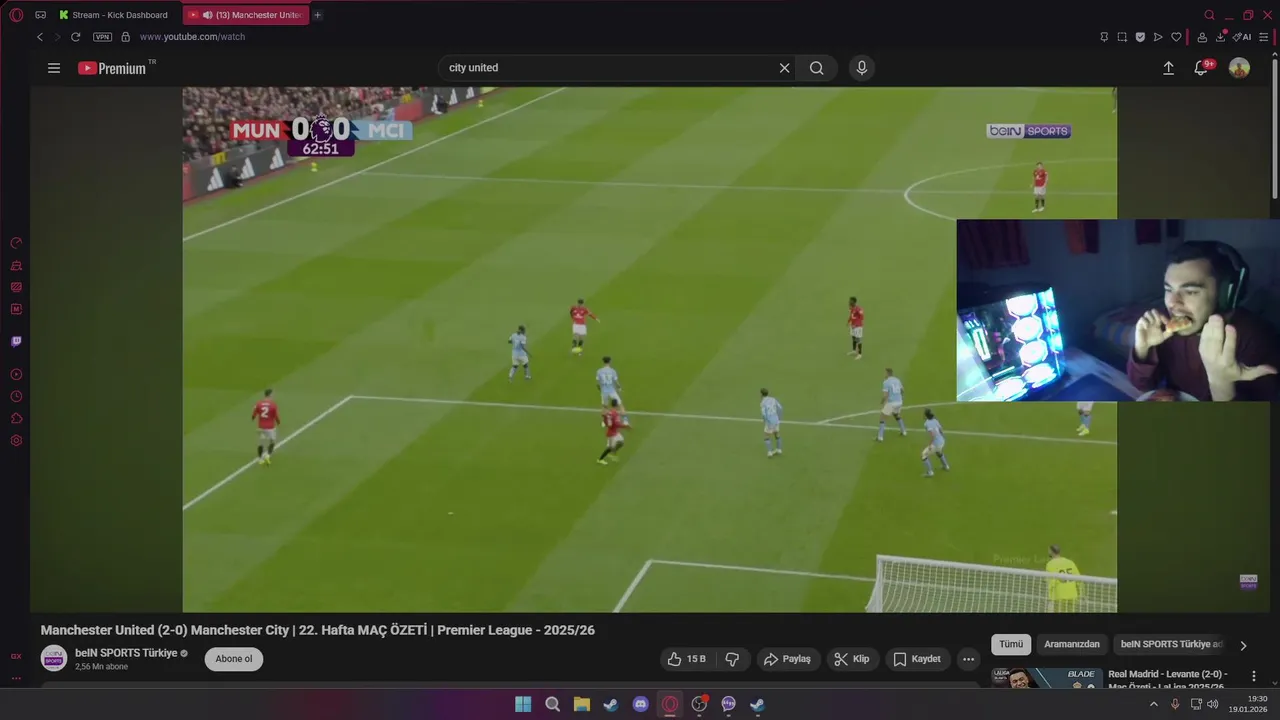Open options for Real Madrid video

[1254, 676]
